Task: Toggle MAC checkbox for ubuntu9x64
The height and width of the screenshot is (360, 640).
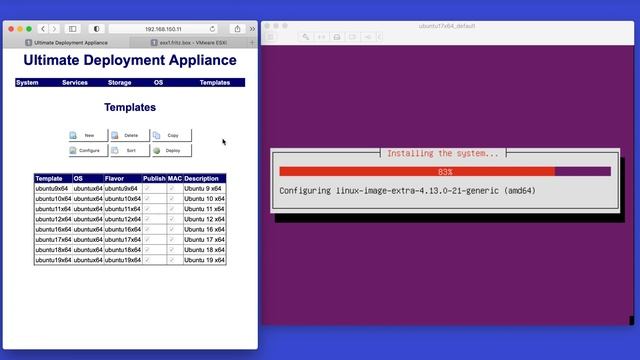Action: click(x=171, y=188)
